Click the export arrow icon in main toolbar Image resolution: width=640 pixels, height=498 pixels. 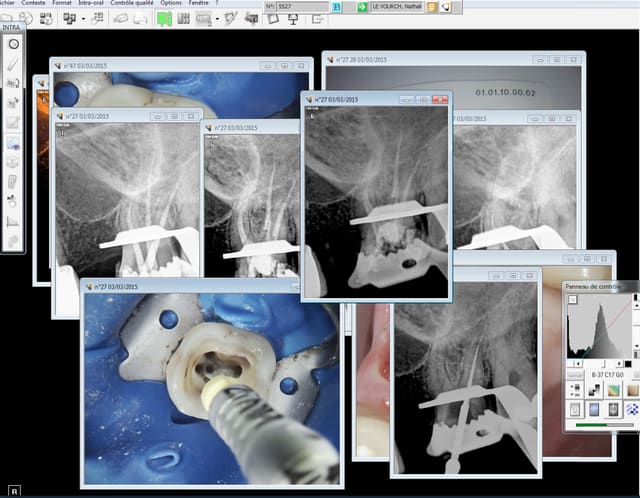pos(318,19)
